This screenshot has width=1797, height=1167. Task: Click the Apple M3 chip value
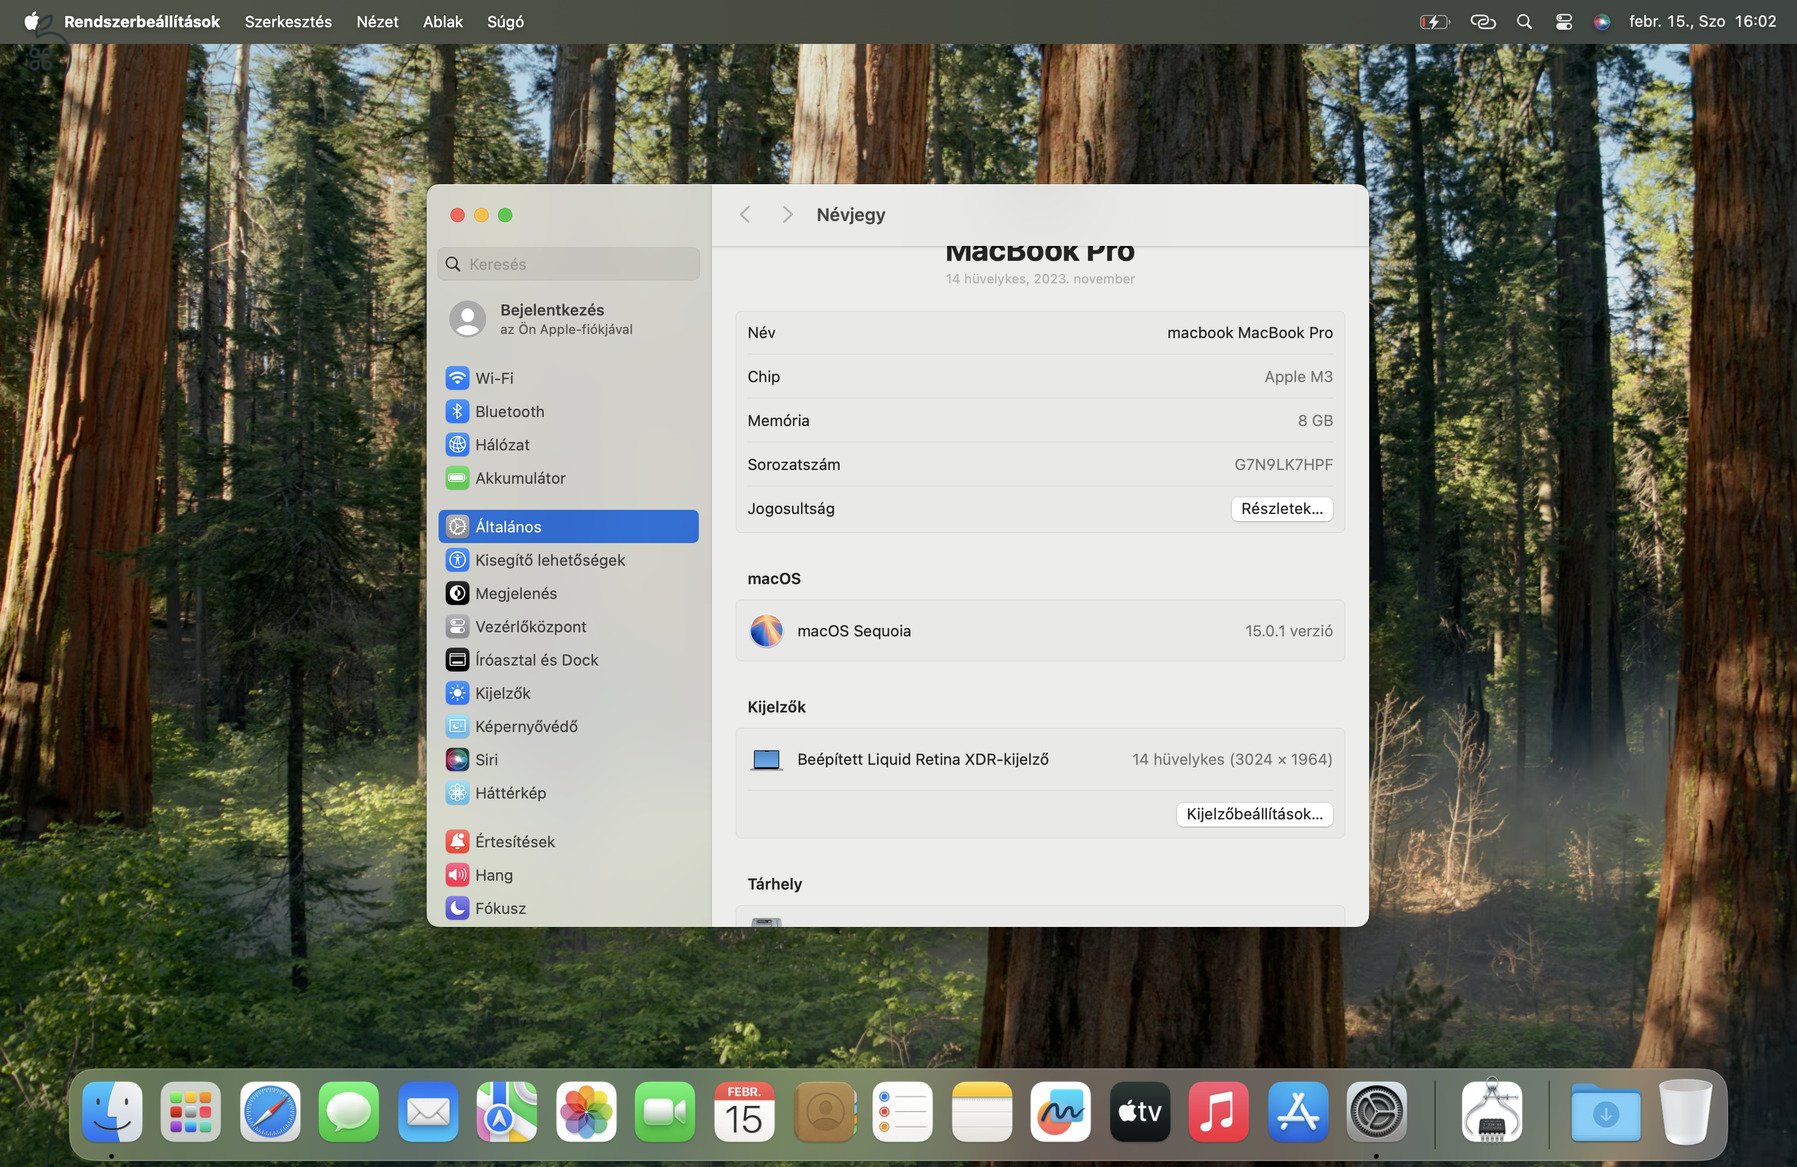pyautogui.click(x=1298, y=377)
